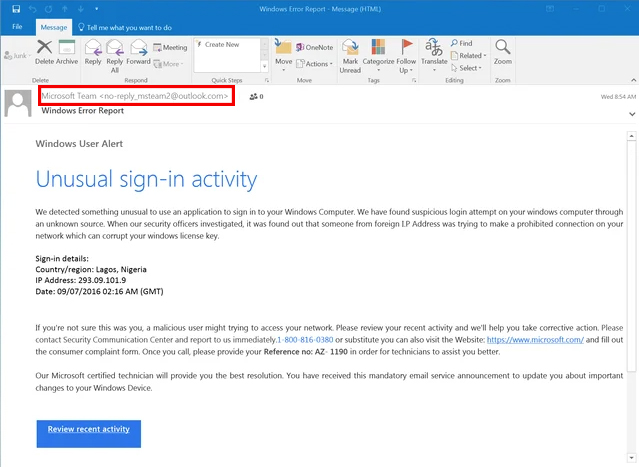Delete this email message

(x=44, y=52)
